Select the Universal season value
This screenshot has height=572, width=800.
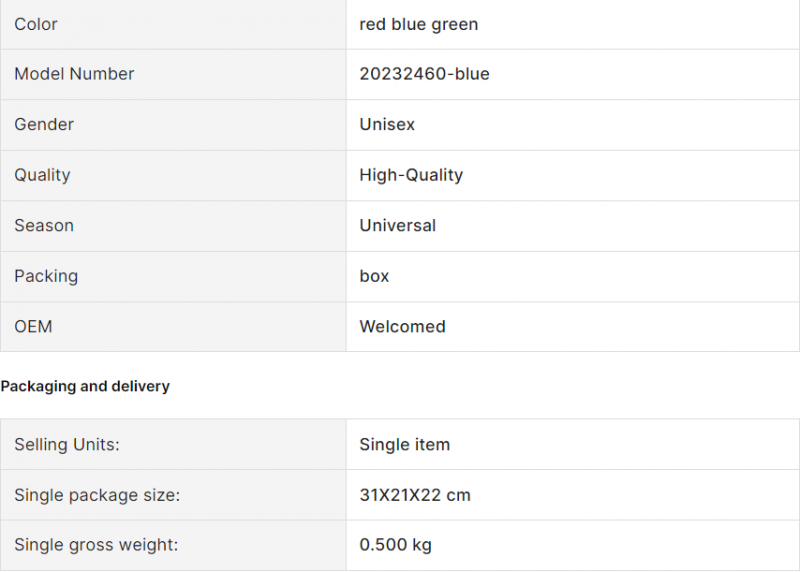(397, 226)
